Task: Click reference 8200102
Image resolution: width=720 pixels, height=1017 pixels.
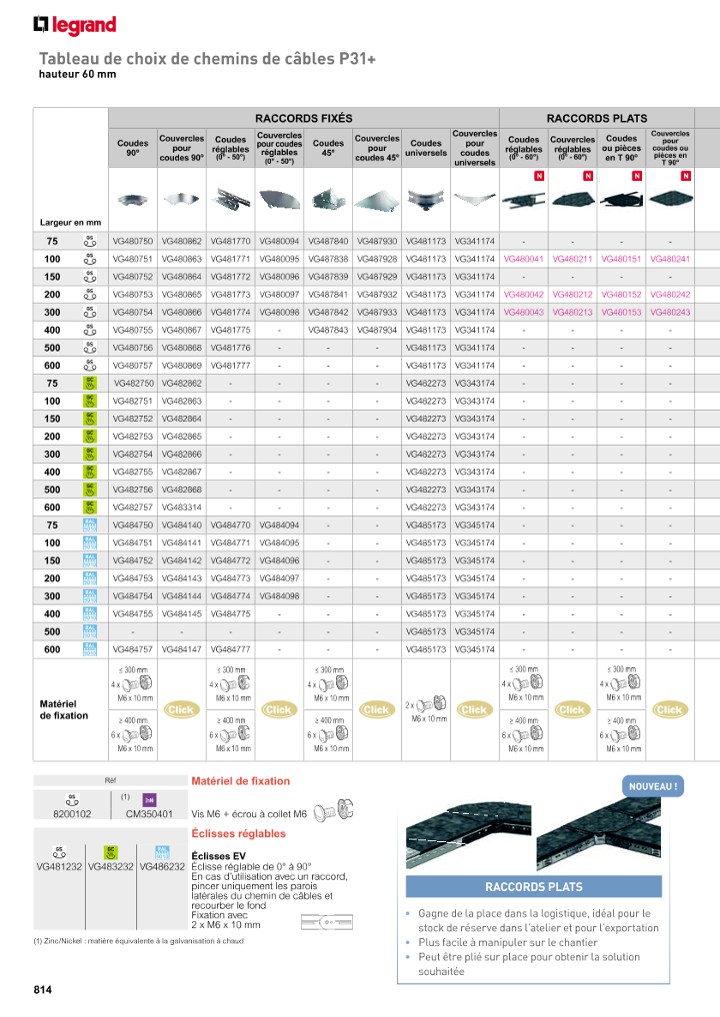Action: (x=72, y=814)
